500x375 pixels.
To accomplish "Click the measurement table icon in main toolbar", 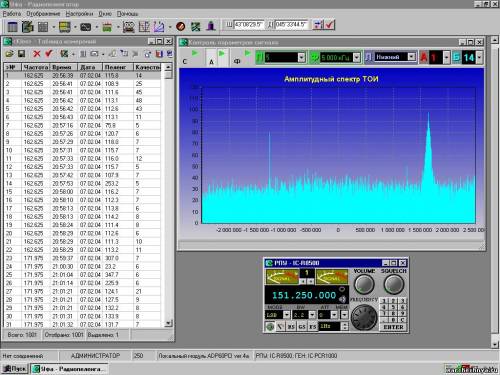I will pos(12,27).
